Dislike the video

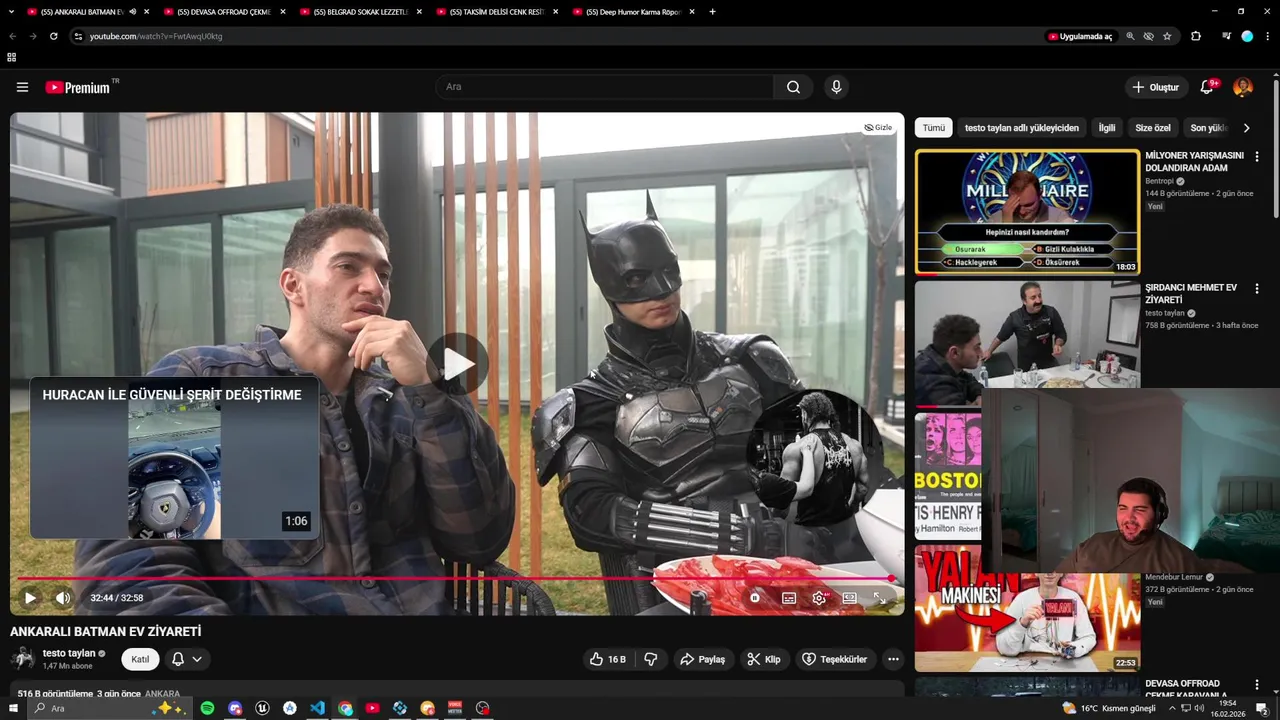(x=650, y=659)
